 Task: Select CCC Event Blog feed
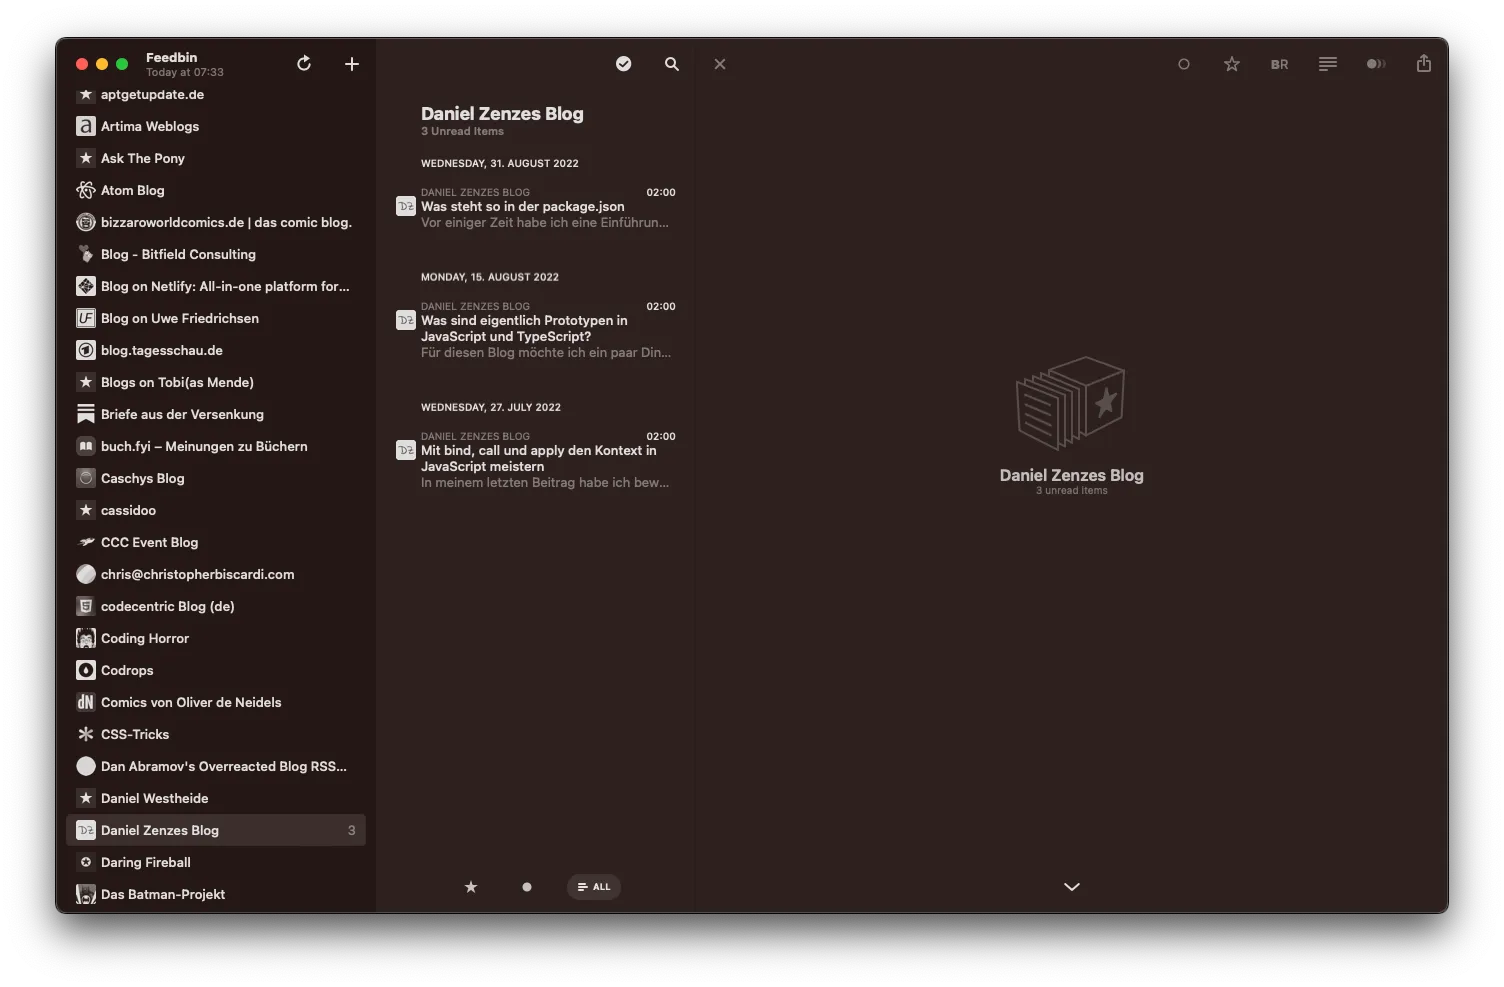pos(216,542)
